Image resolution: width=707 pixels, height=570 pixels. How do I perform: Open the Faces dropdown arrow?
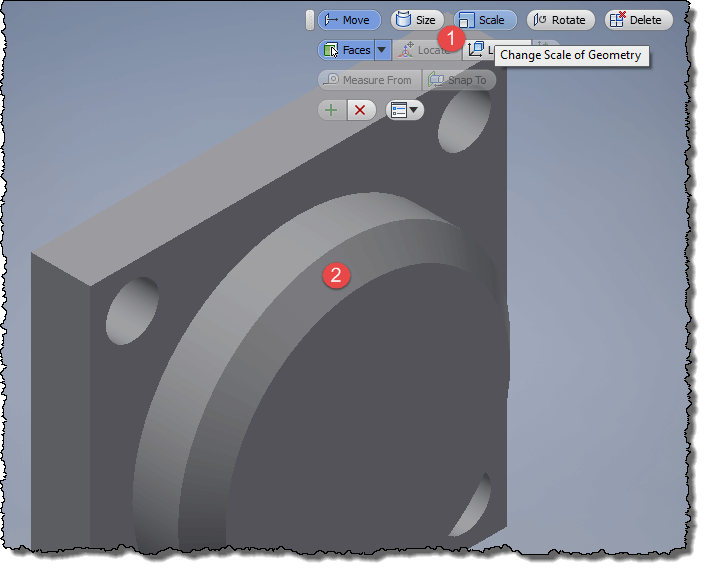point(381,50)
